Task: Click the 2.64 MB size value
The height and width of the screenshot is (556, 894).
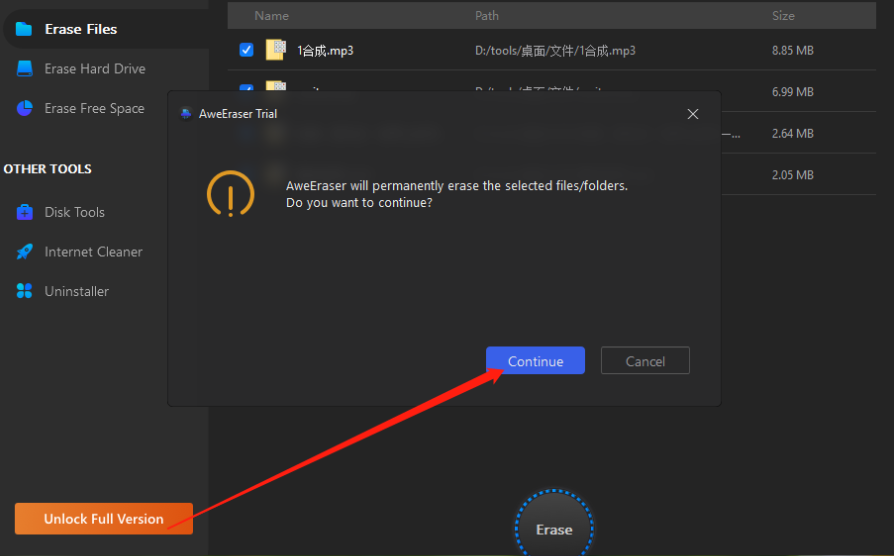Action: (793, 133)
